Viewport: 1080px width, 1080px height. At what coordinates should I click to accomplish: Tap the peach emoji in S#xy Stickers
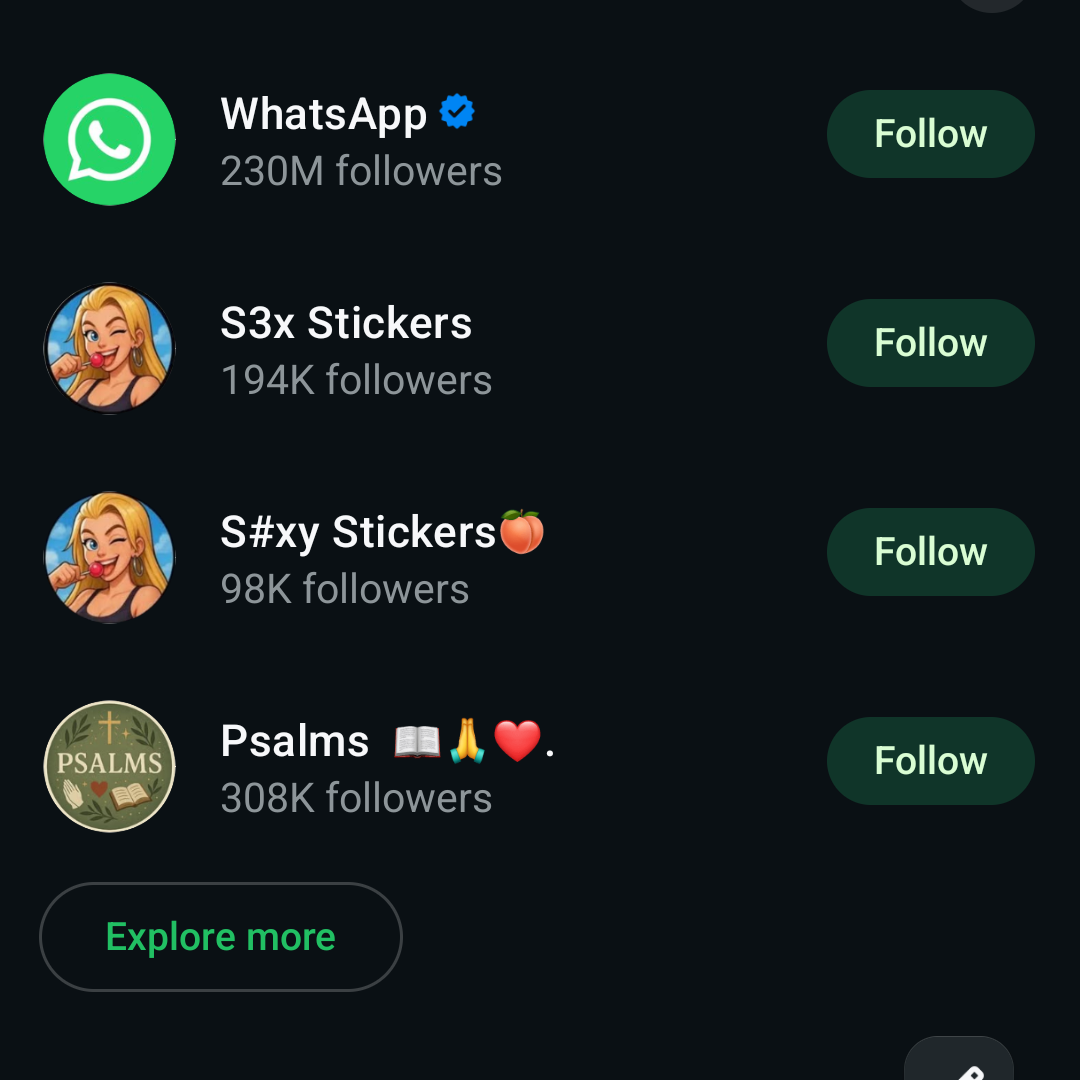521,531
